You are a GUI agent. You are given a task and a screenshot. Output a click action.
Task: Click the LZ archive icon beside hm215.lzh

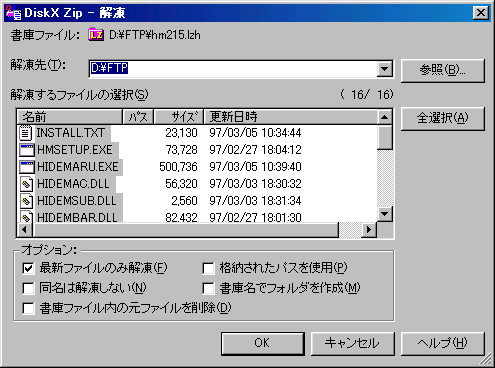96,35
